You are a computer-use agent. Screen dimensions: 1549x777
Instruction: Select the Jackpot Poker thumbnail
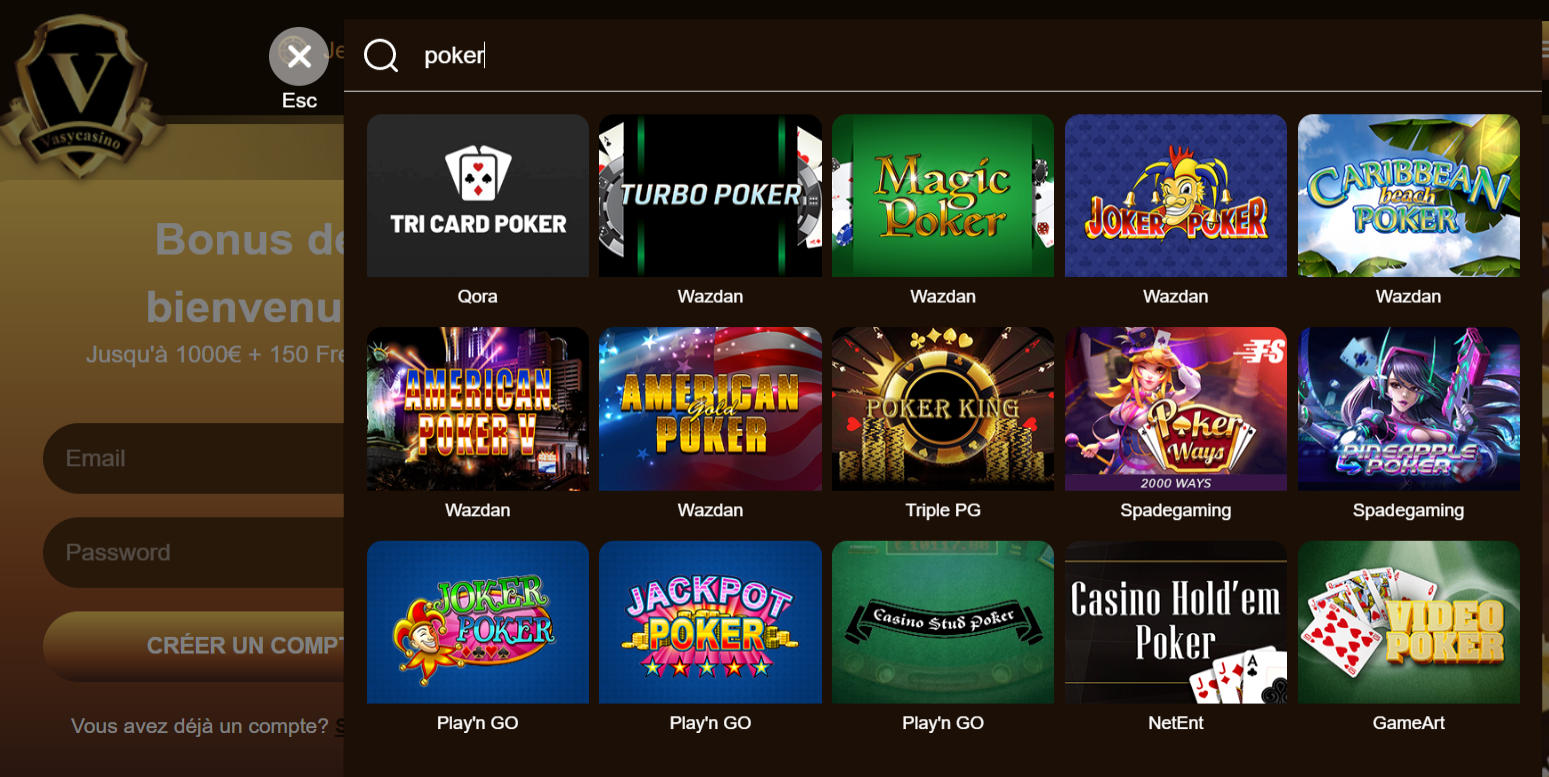[710, 622]
